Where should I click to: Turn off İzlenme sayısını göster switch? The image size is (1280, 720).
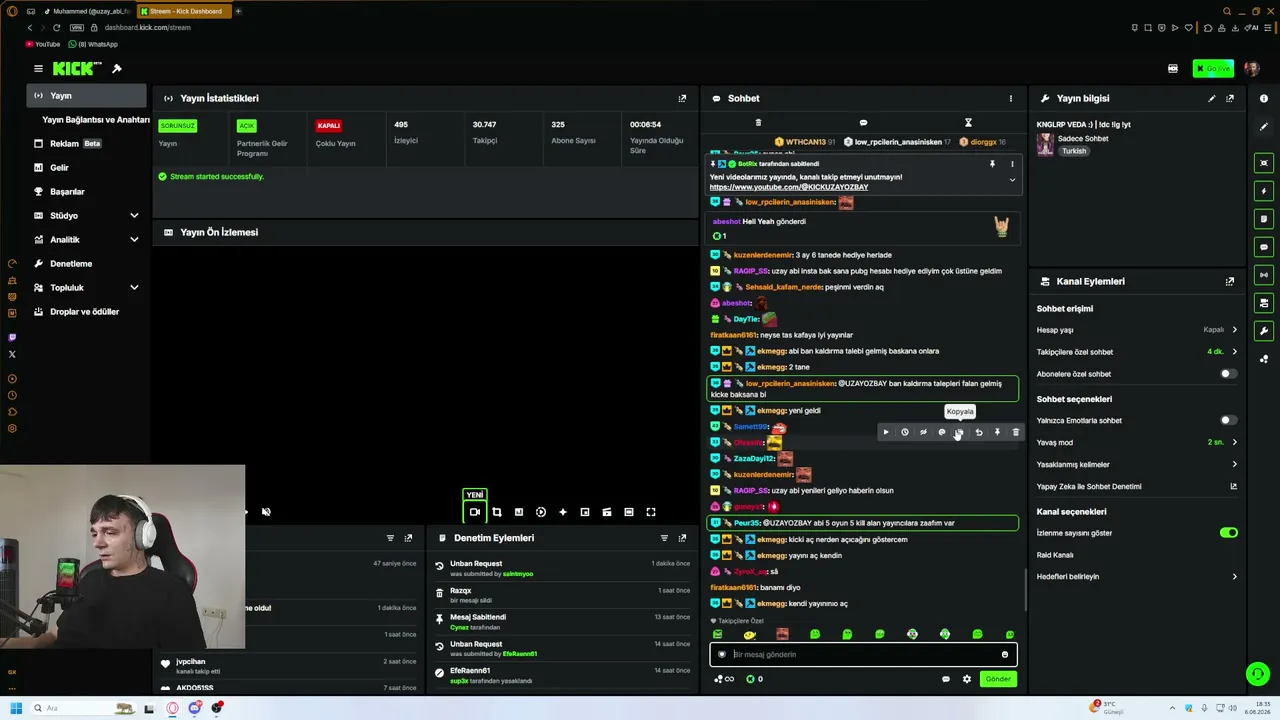coord(1229,533)
